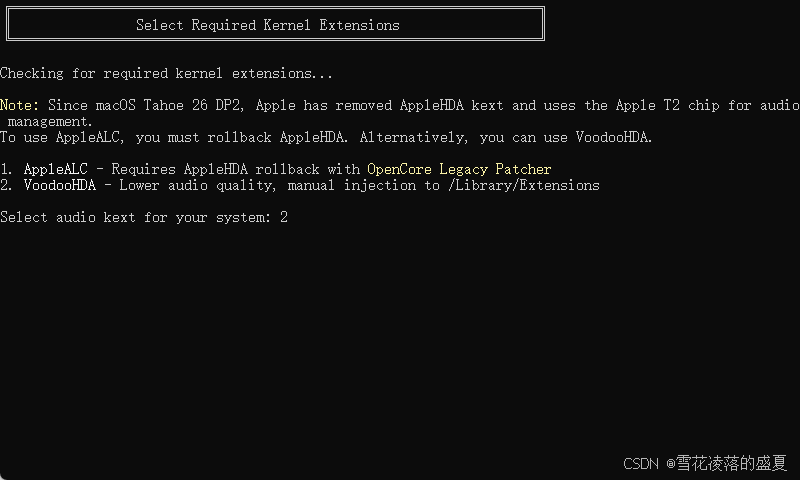800x480 pixels.
Task: Click the yellow 'Note:' label
Action: (19, 105)
